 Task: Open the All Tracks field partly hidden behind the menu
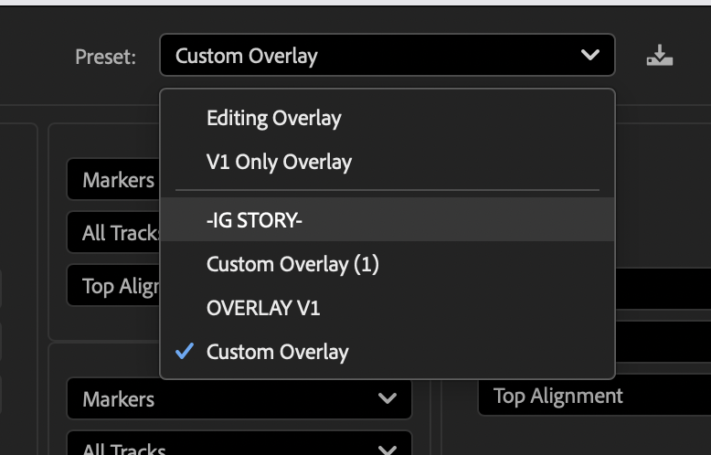pyautogui.click(x=113, y=233)
